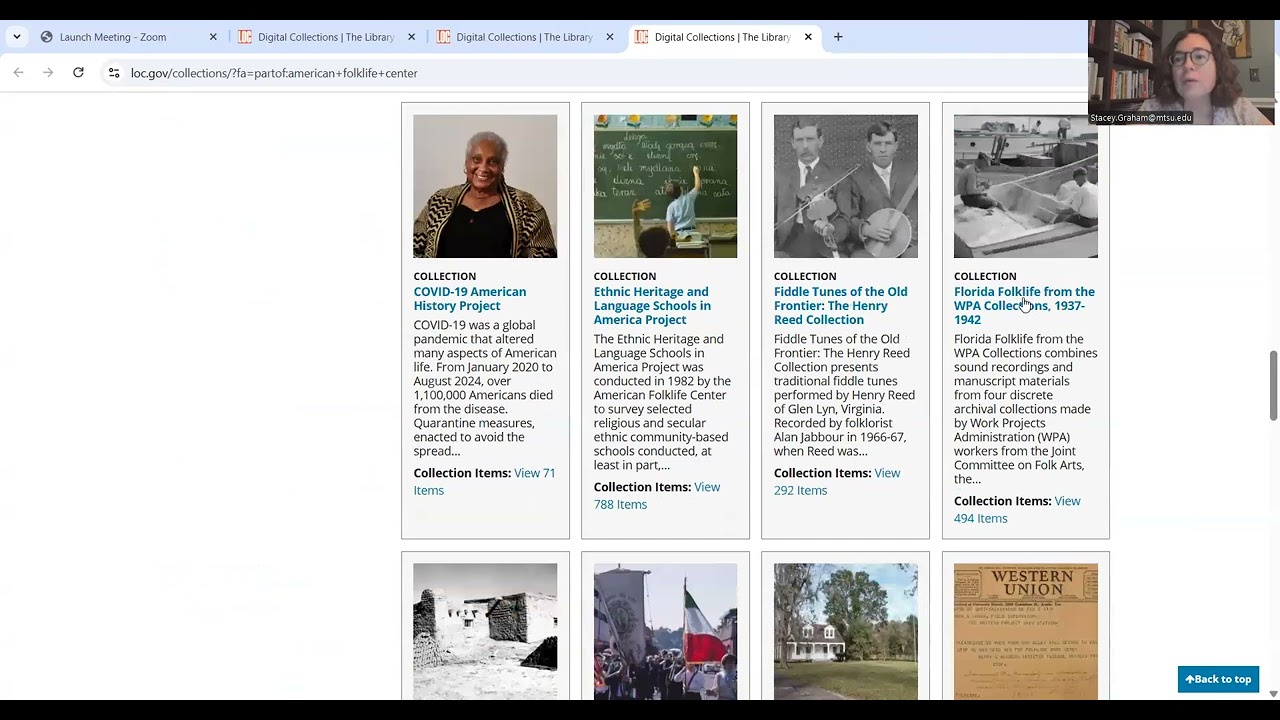Switch to the Launch Meeting - Zoom tab
1280x720 pixels.
pos(113,37)
